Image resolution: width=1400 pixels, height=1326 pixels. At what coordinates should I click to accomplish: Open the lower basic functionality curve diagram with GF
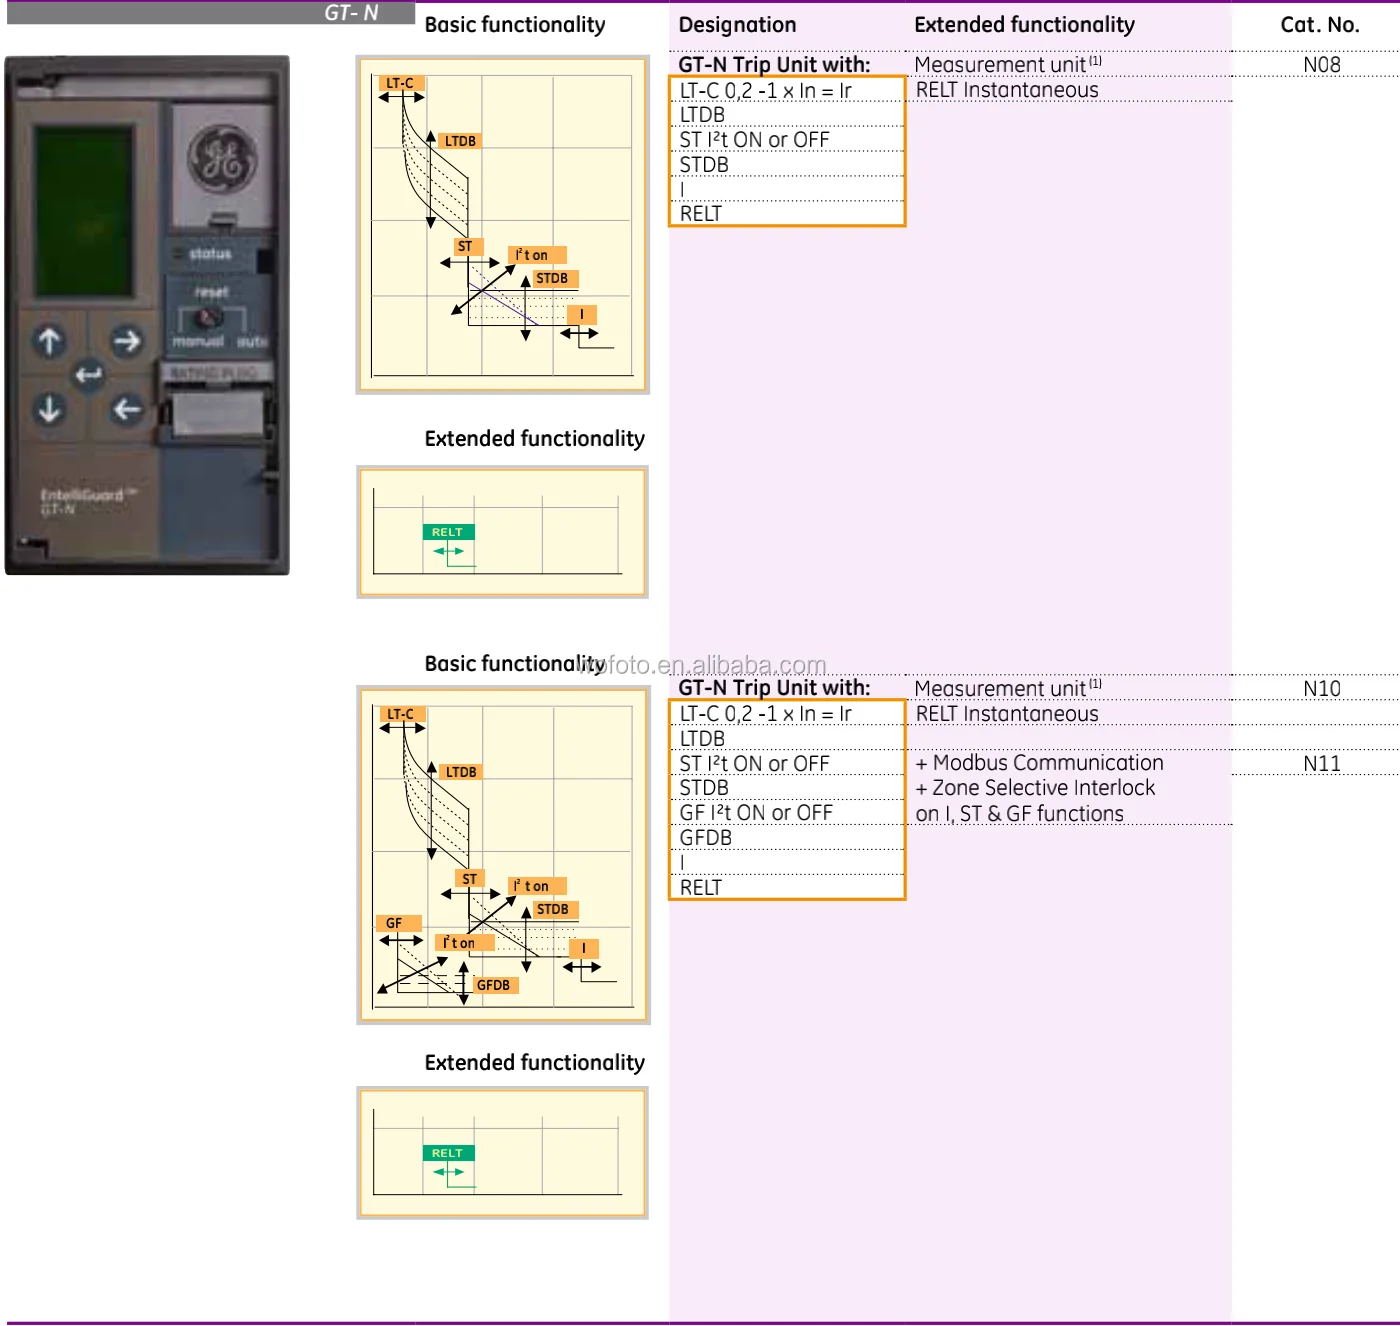coord(504,855)
